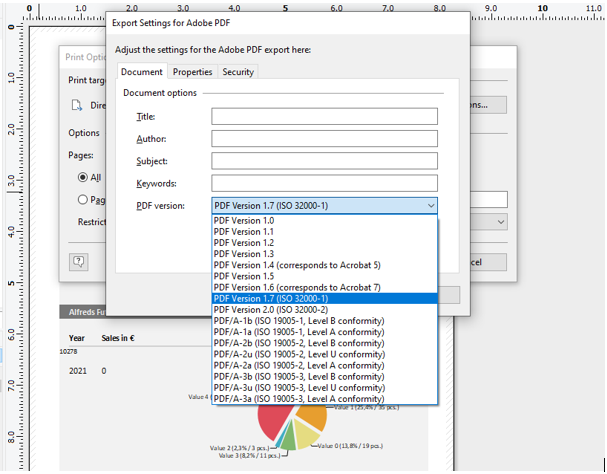
Task: Select the All pages radio button
Action: tap(82, 177)
